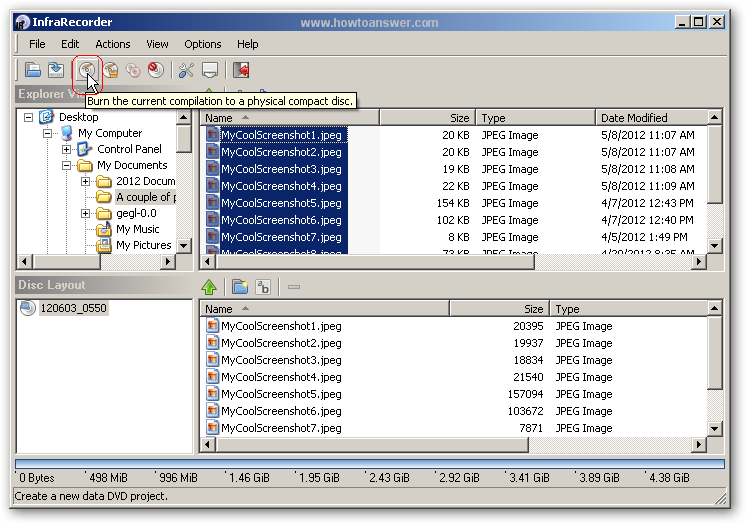Select MyCoolScreenshot2.jpeg in disc layout

[x=281, y=343]
